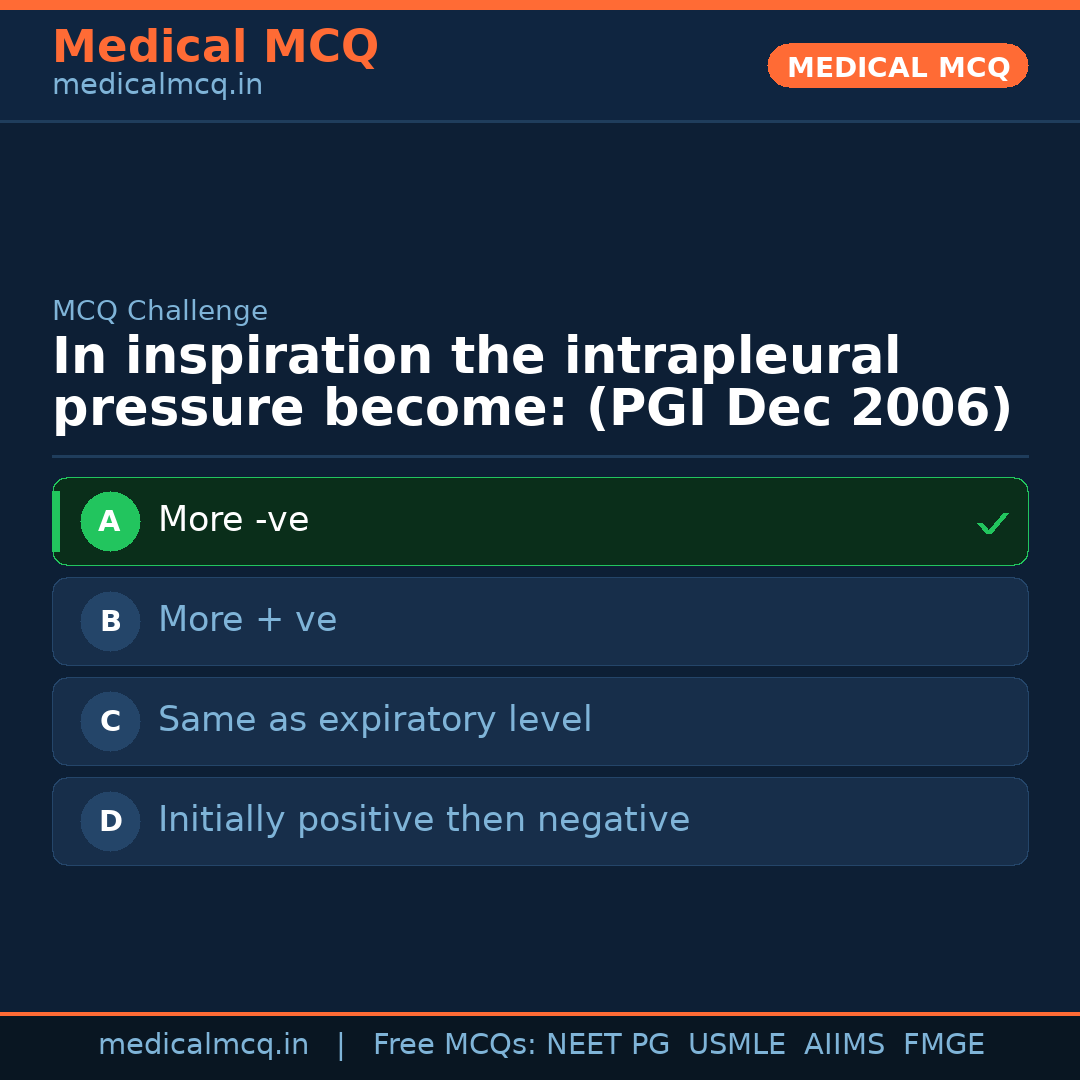
Task: Click the intrapleural pressure question text
Action: point(531,383)
